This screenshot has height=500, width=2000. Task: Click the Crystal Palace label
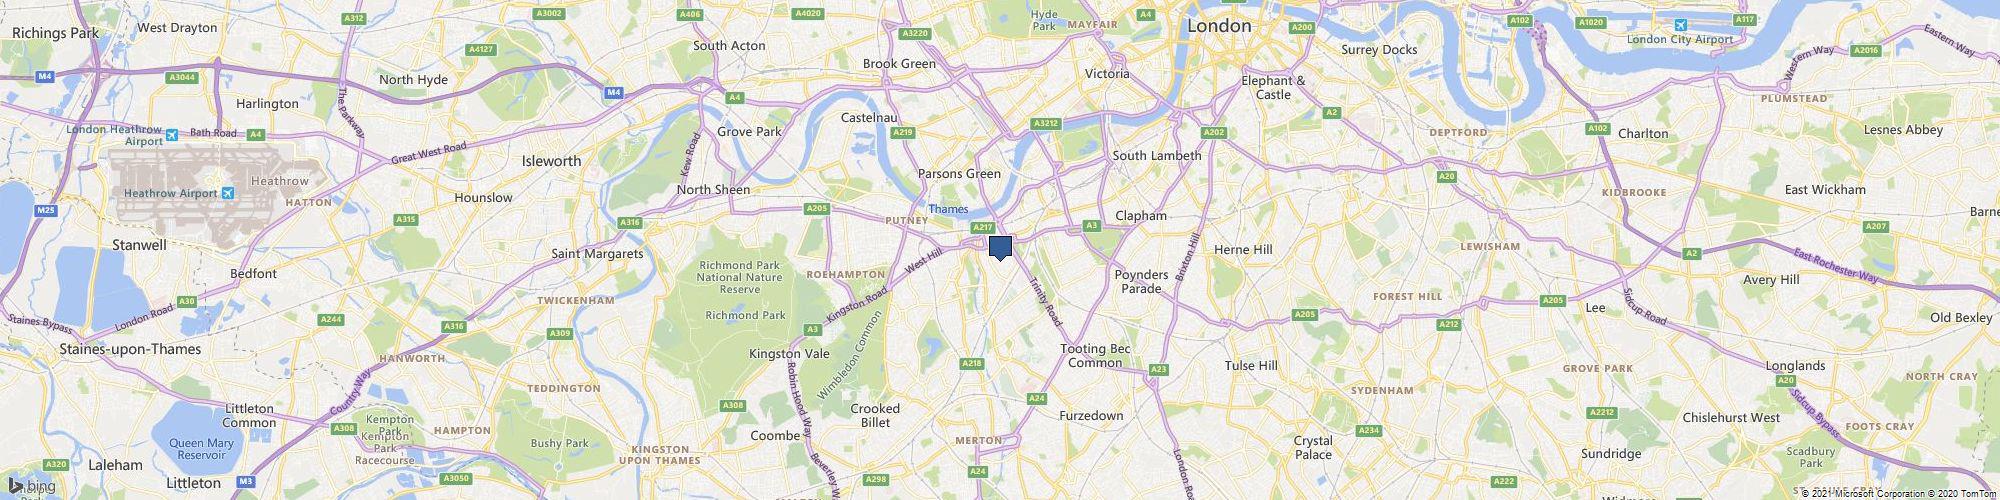tap(1313, 447)
